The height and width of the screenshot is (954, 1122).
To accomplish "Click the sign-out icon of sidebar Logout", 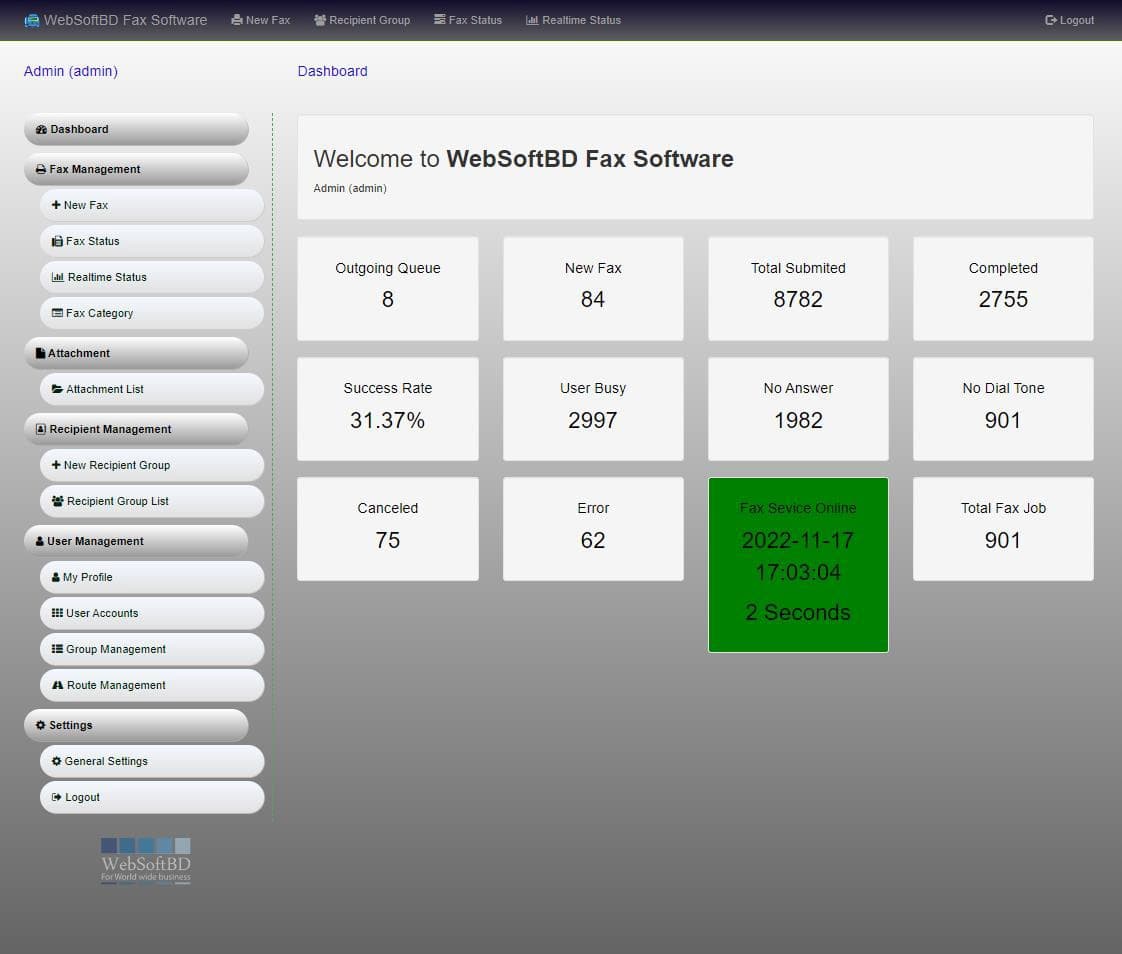I will (x=57, y=797).
